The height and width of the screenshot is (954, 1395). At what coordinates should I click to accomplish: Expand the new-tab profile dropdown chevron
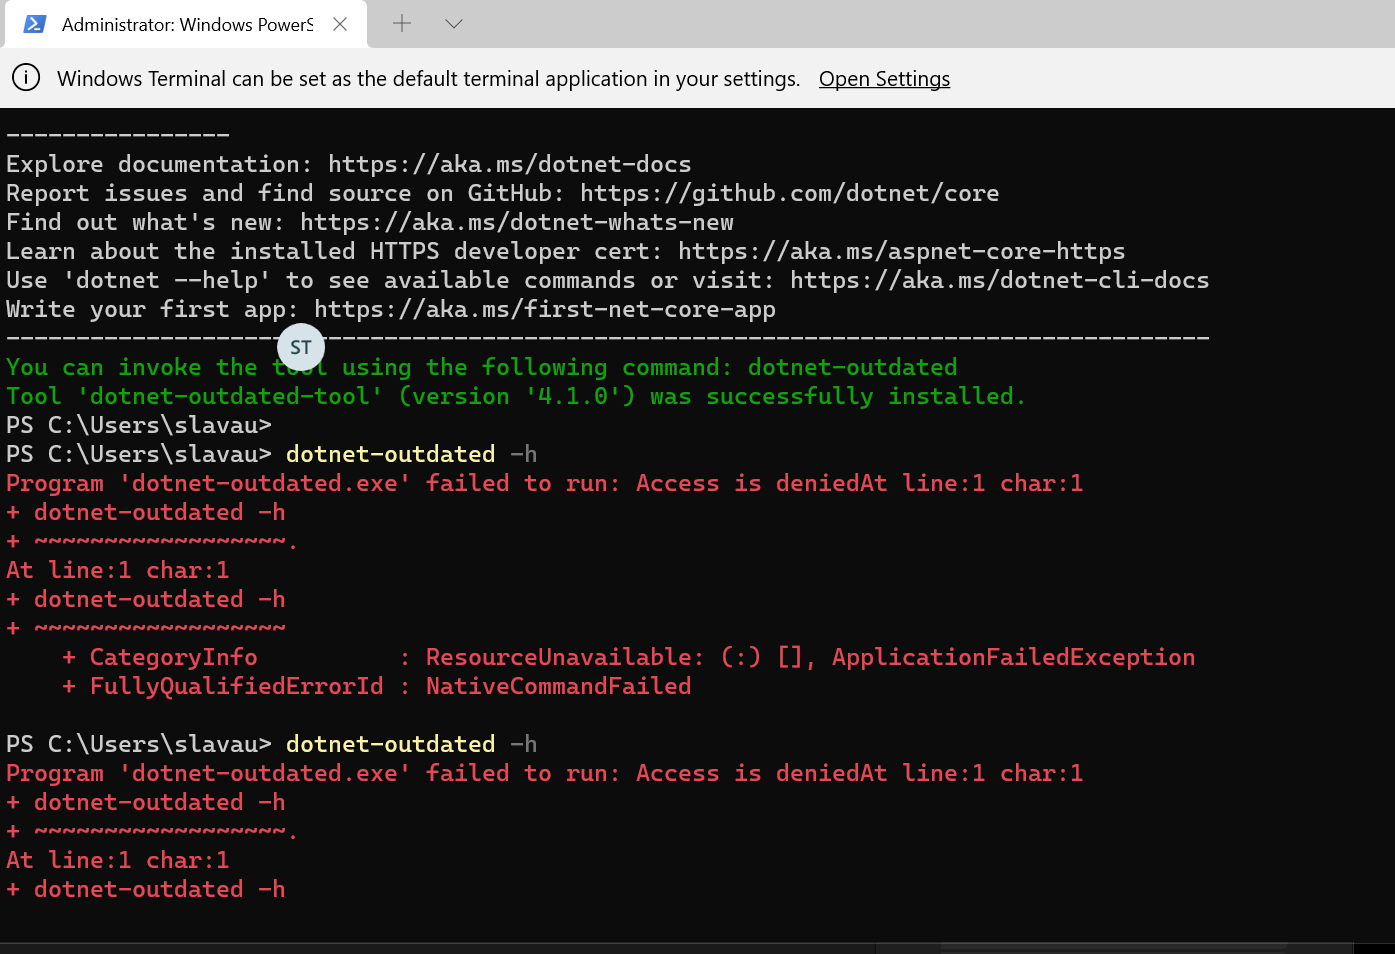coord(454,23)
